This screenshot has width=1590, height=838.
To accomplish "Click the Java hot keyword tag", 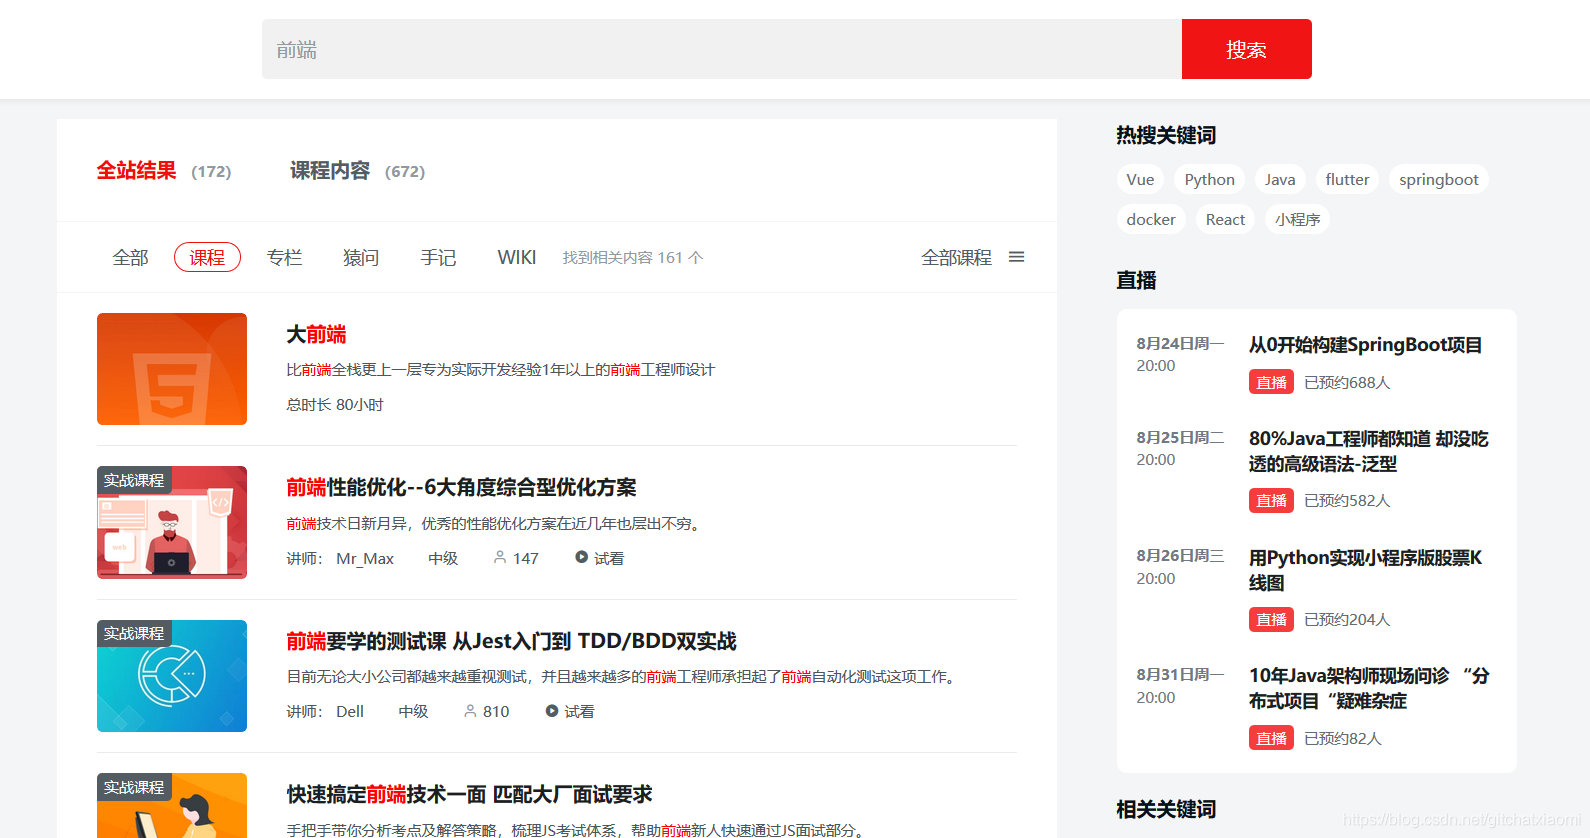I will 1280,179.
